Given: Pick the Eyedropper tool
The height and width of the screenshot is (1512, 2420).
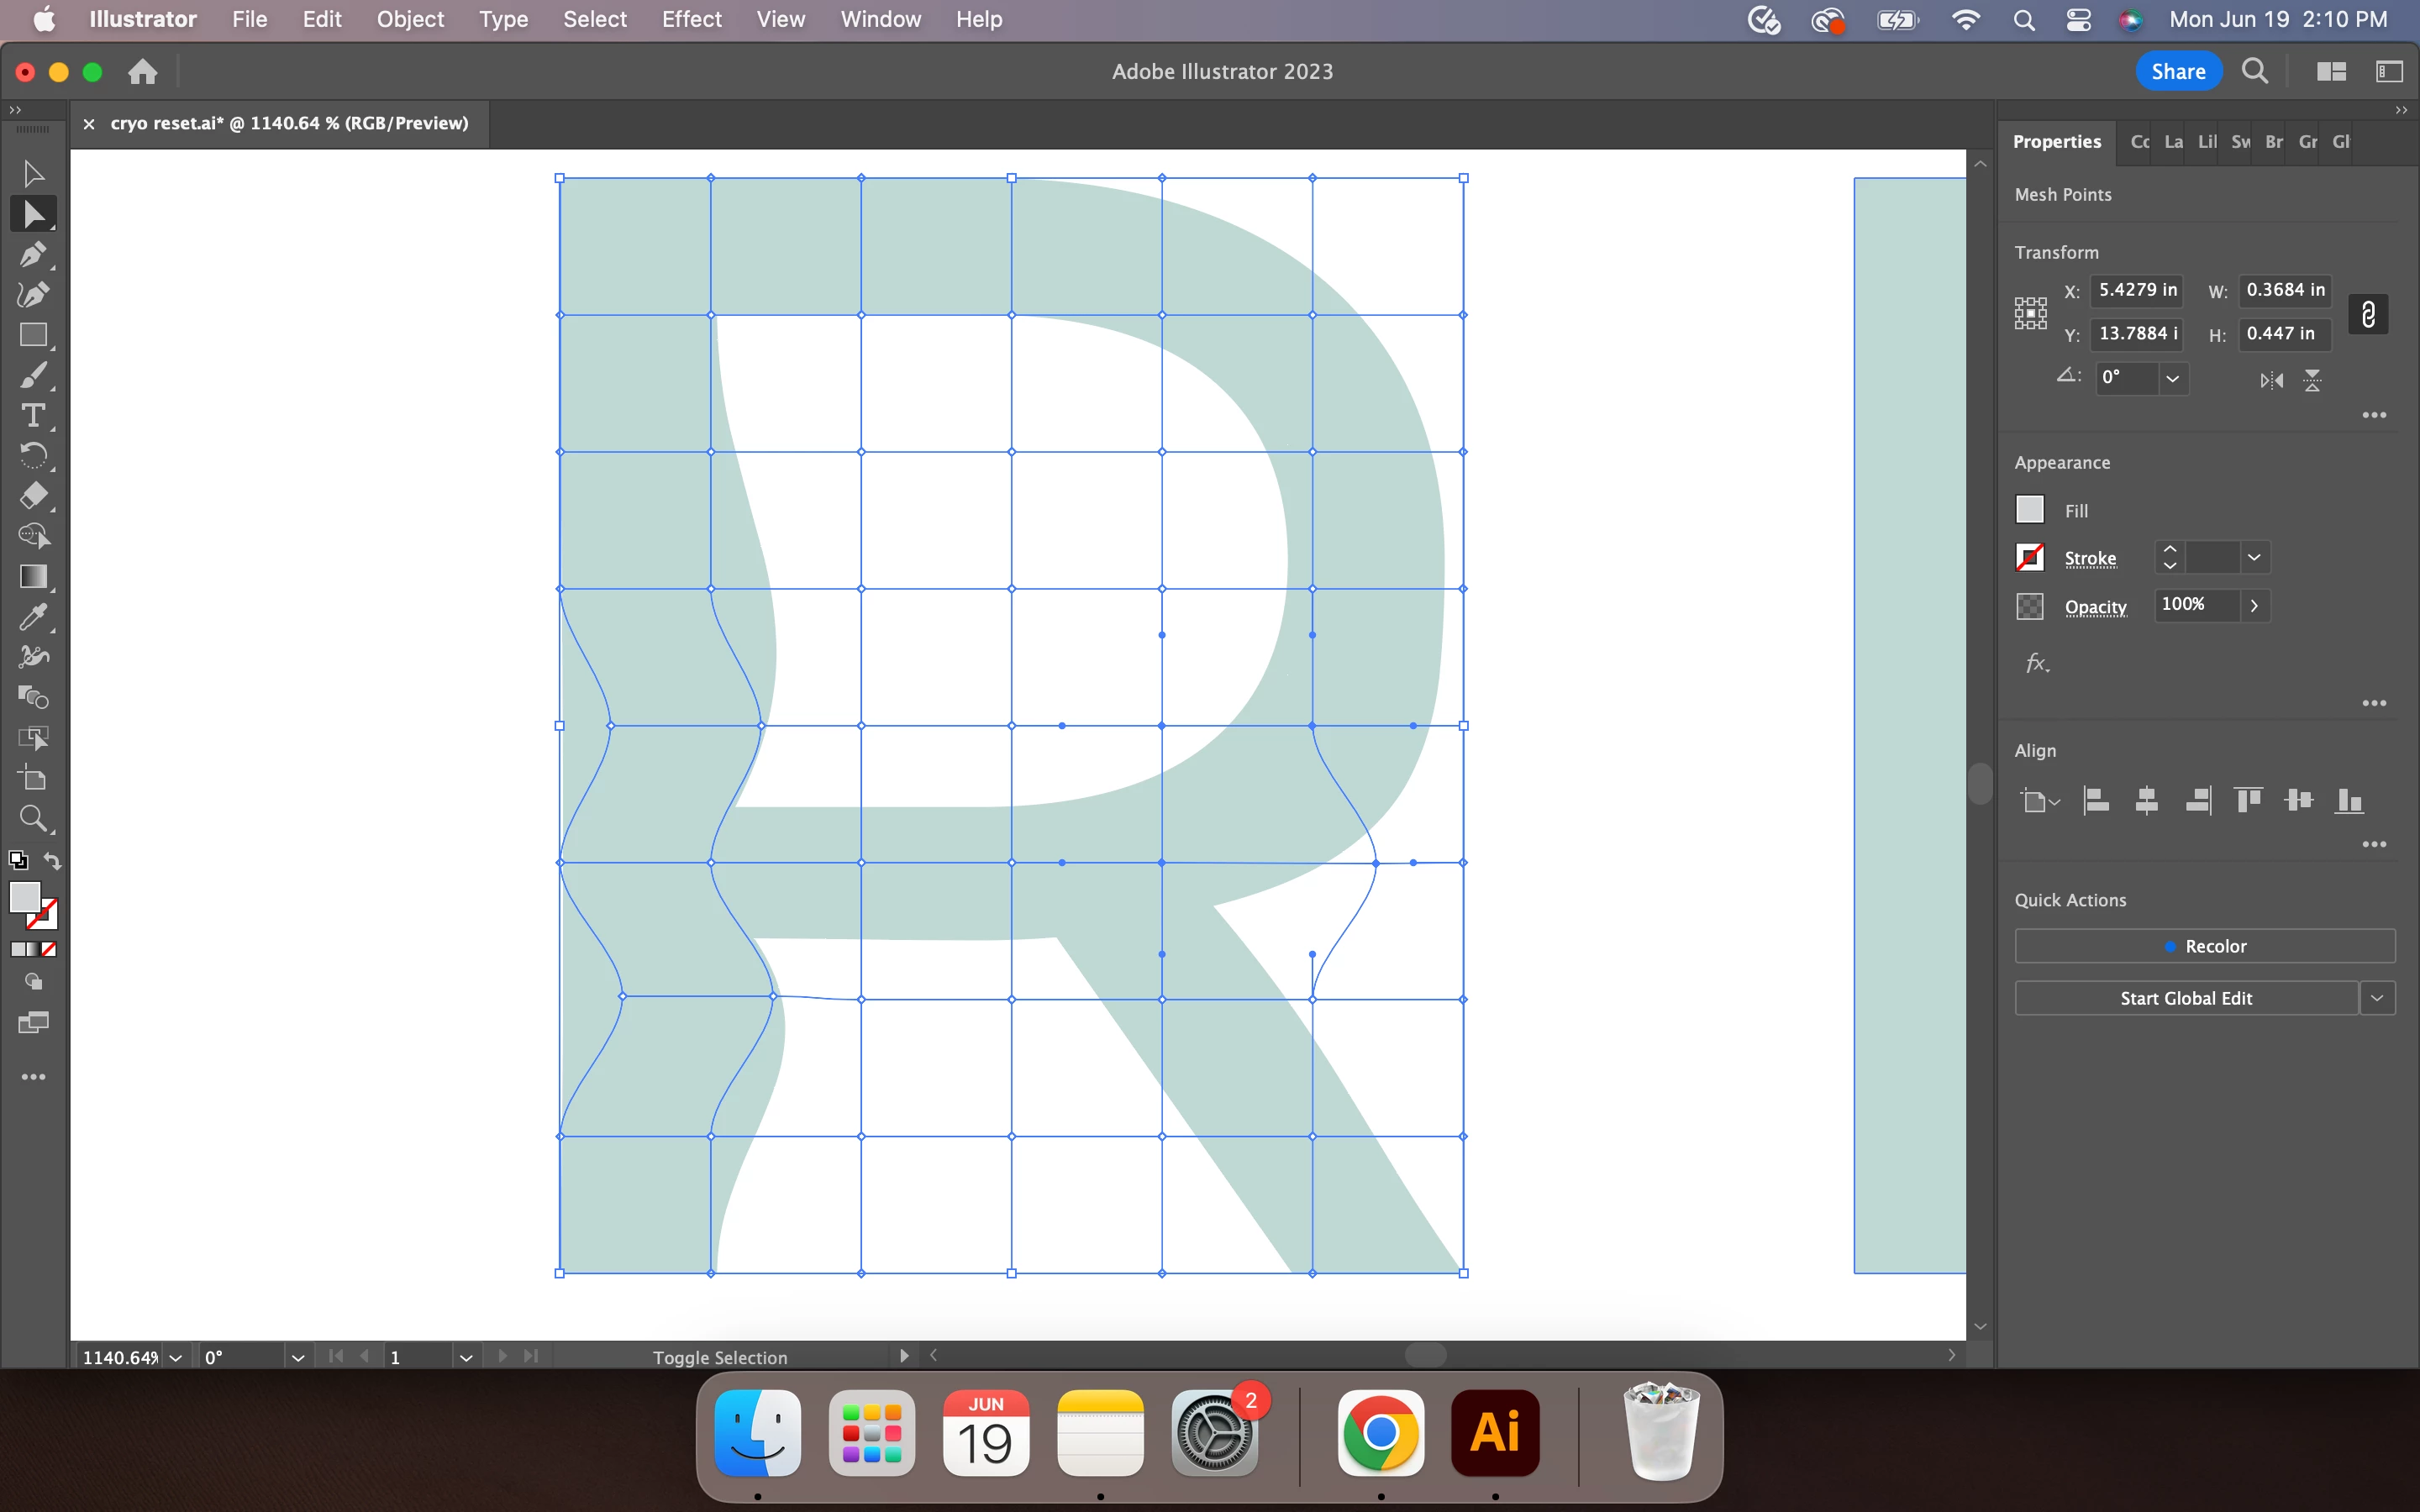Looking at the screenshot, I should pos(32,617).
